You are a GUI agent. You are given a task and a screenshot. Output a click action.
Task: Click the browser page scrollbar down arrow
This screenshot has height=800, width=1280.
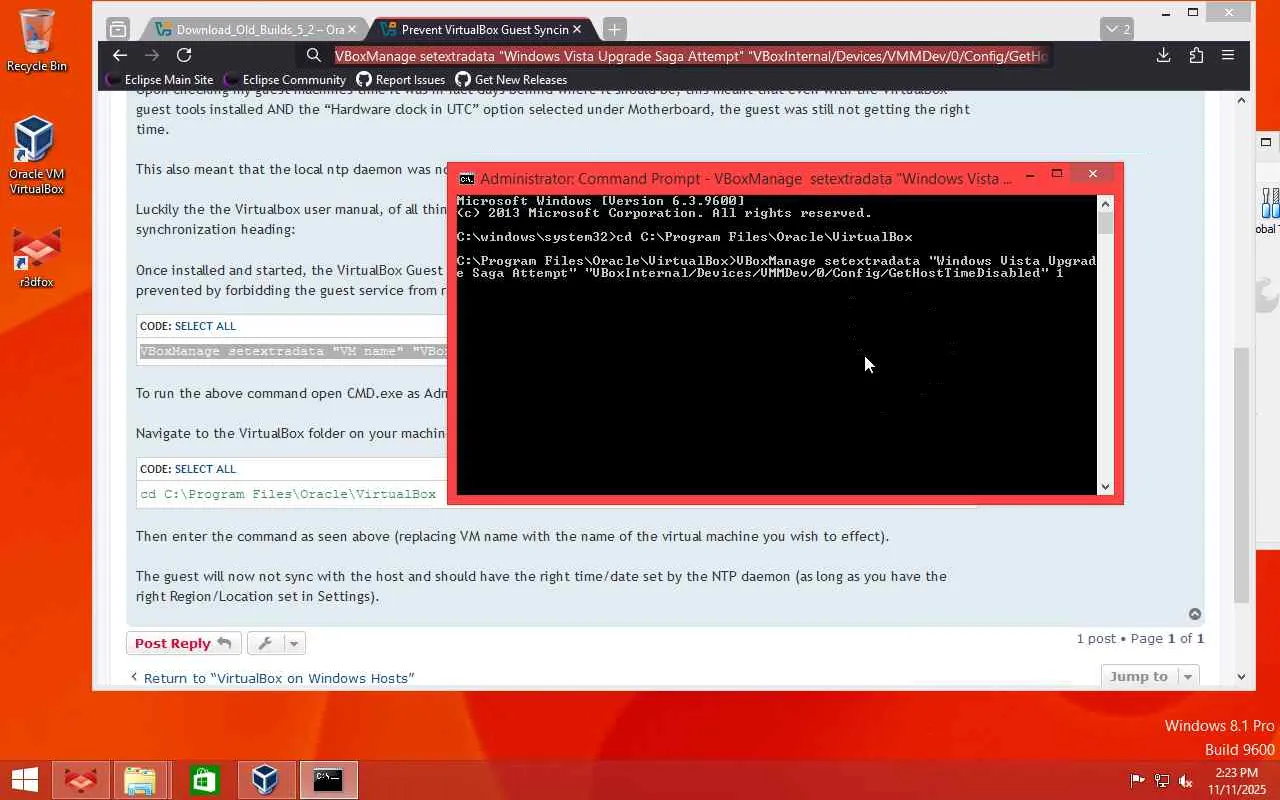(x=1242, y=677)
